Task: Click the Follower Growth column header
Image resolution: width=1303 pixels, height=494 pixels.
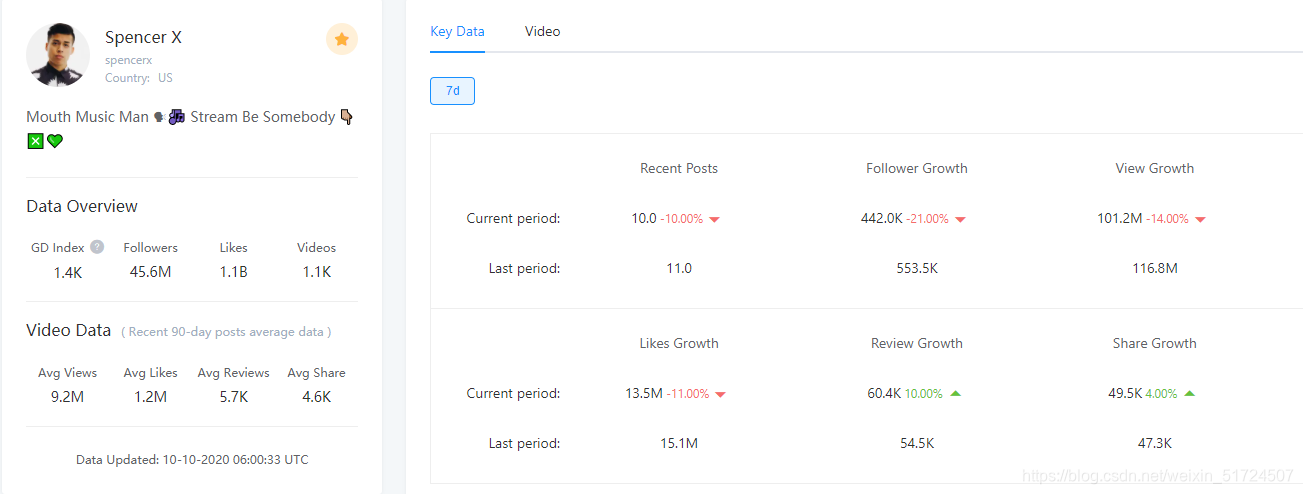Action: 917,168
